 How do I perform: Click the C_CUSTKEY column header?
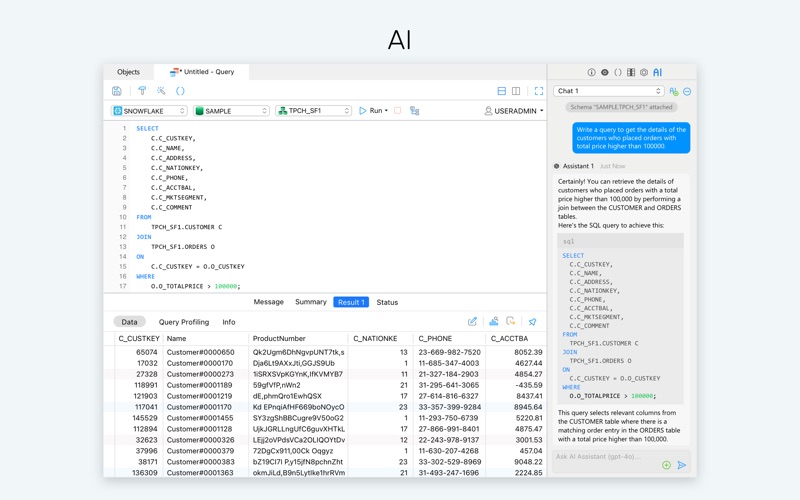pos(139,338)
